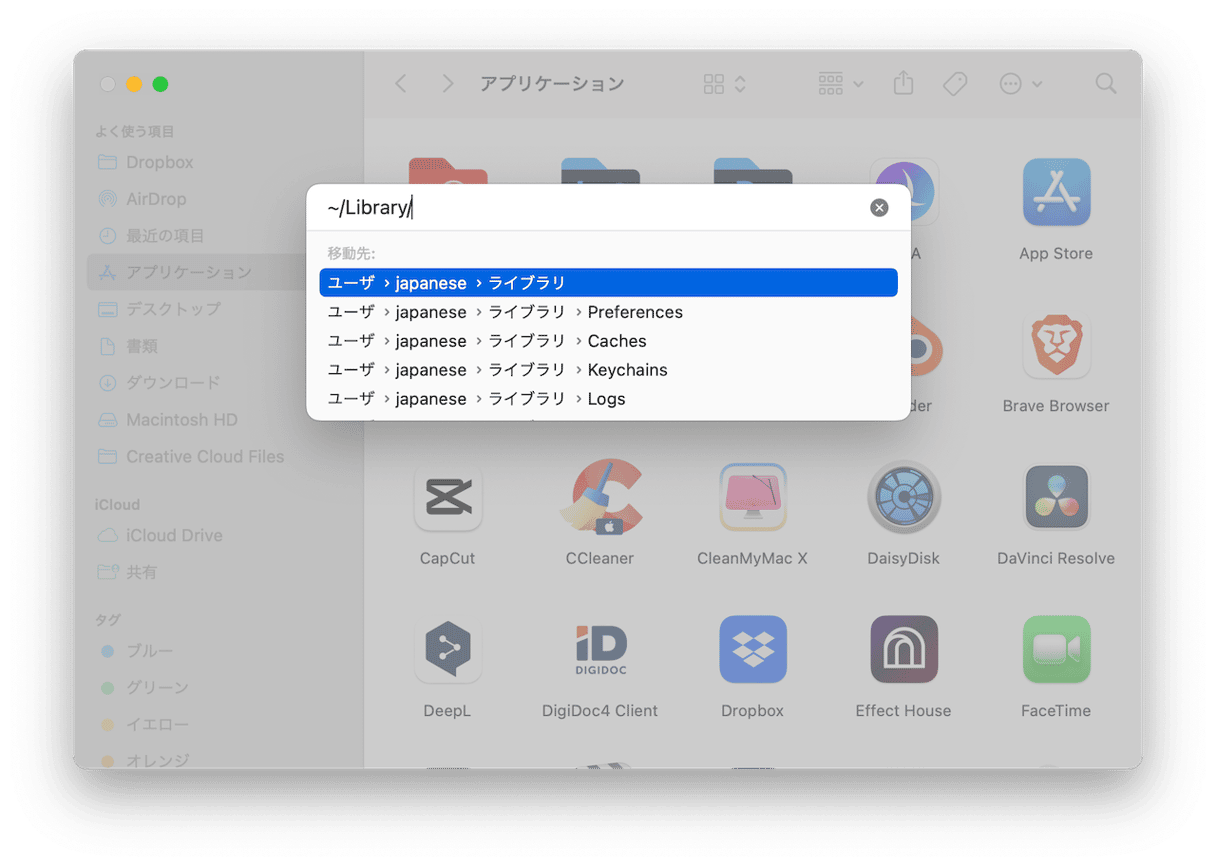This screenshot has height=866, width=1216.
Task: Click the Share toolbar icon
Action: click(904, 83)
